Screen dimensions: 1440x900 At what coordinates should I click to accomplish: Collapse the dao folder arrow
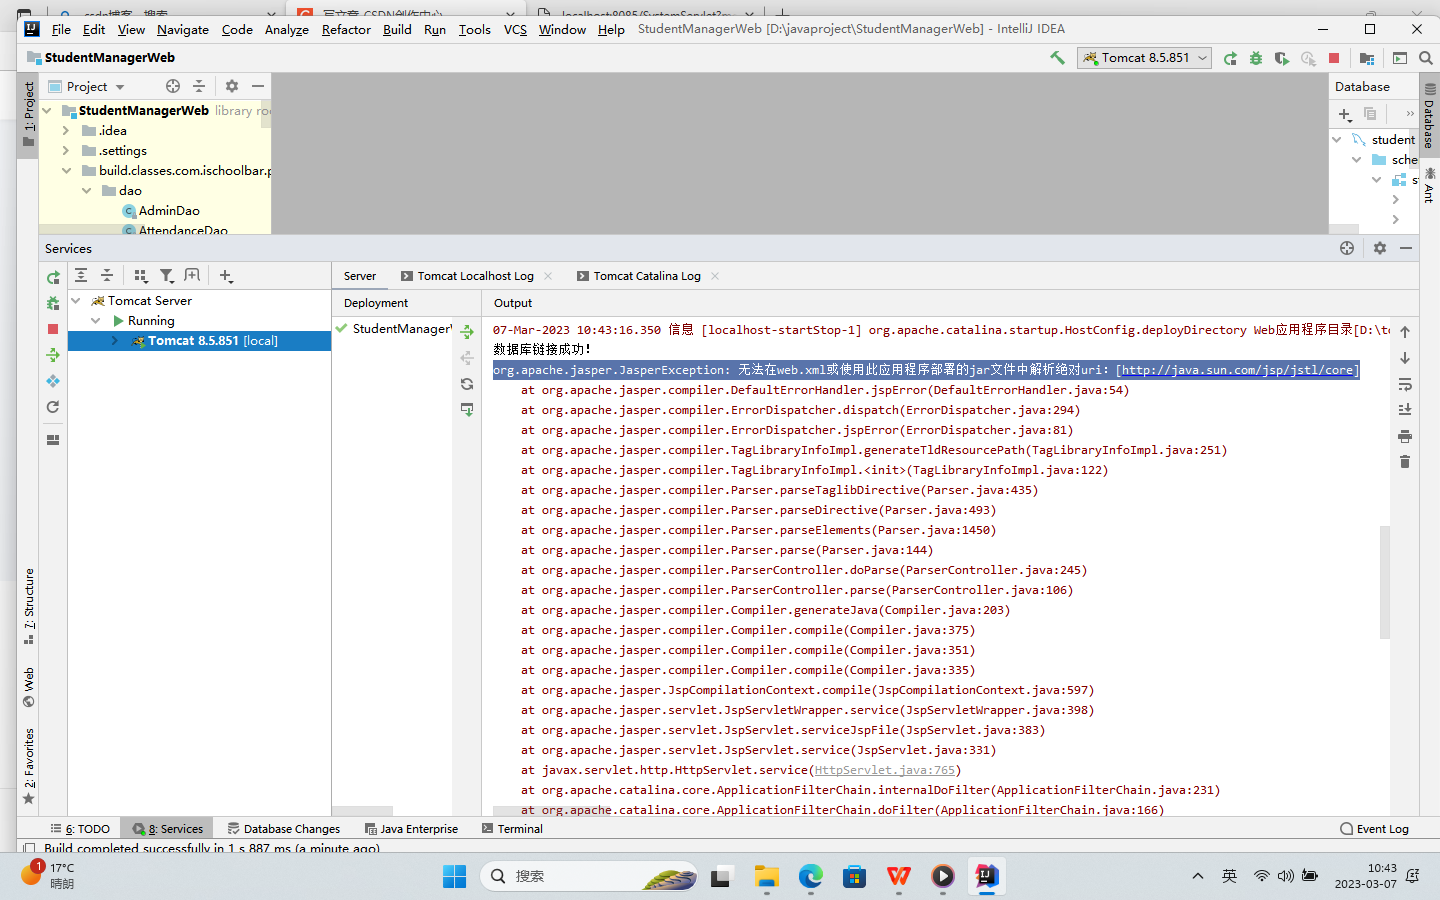[86, 191]
